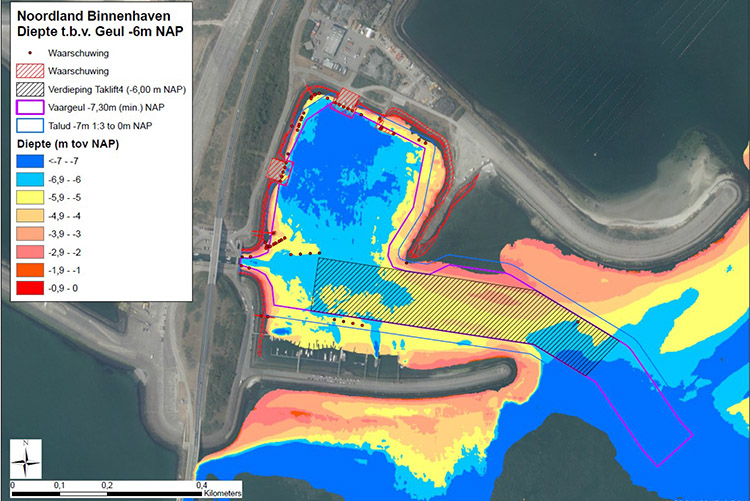Click the north arrow compass icon
The width and height of the screenshot is (750, 501).
click(26, 459)
